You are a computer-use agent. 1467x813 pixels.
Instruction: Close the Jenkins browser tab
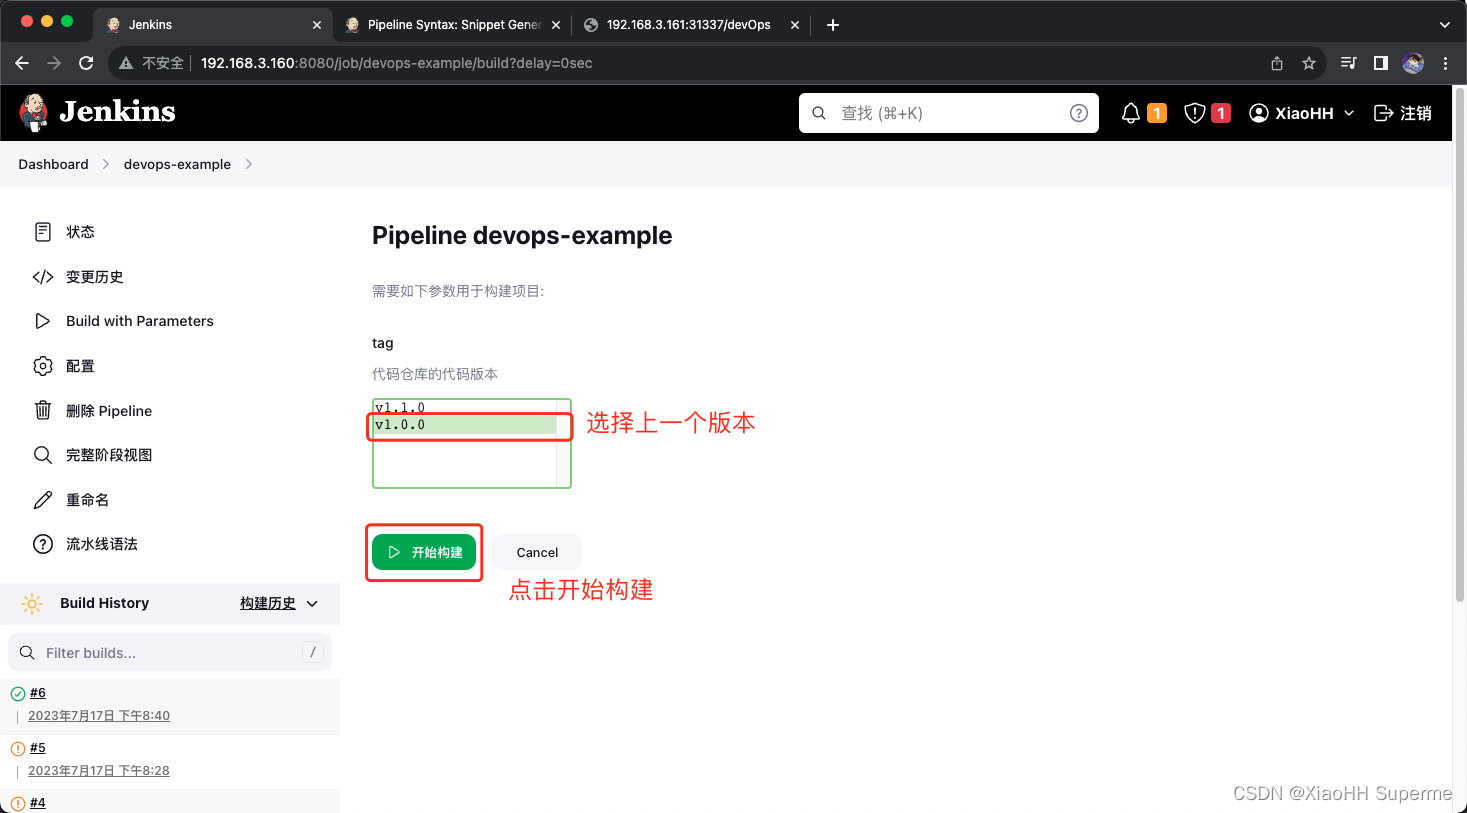[317, 25]
